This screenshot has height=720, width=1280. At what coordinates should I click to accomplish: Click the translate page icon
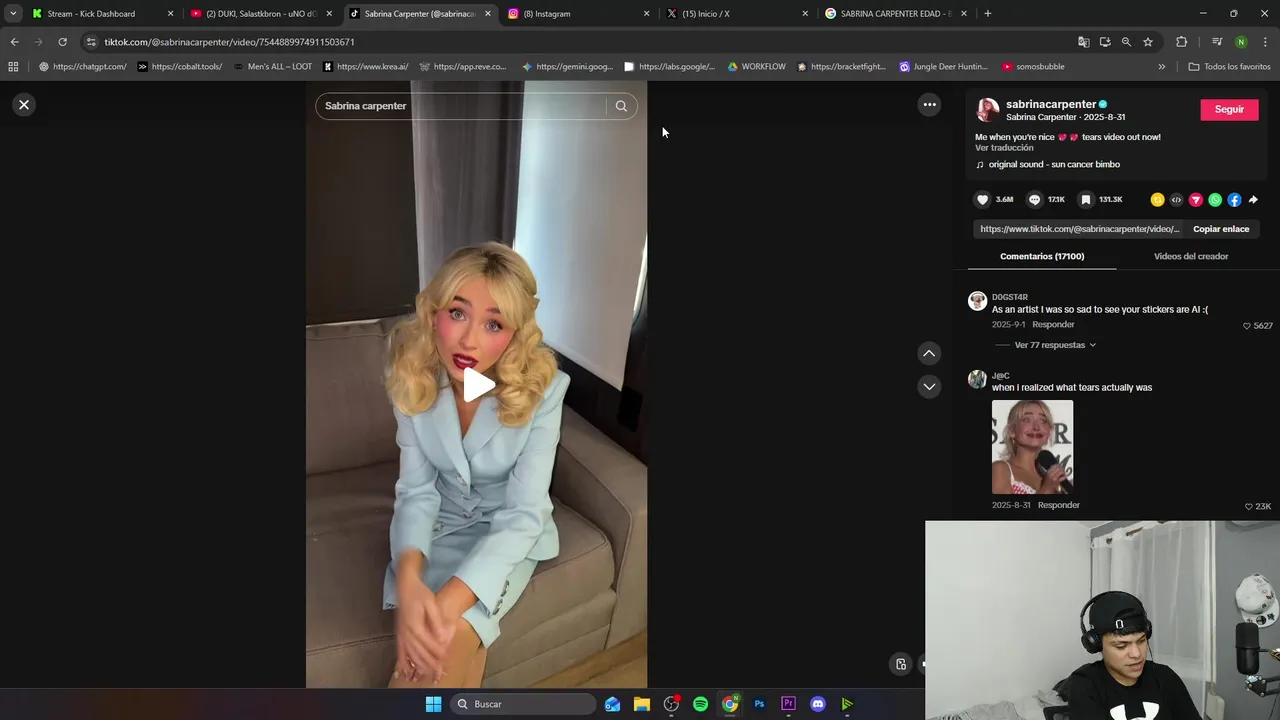click(1084, 42)
